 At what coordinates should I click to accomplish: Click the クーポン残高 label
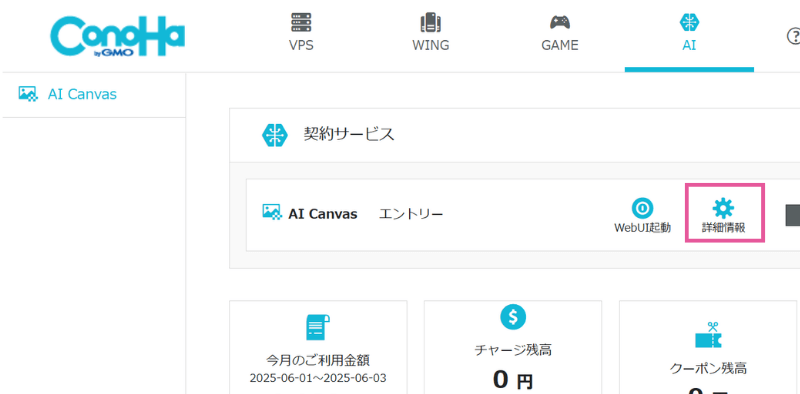(x=708, y=368)
